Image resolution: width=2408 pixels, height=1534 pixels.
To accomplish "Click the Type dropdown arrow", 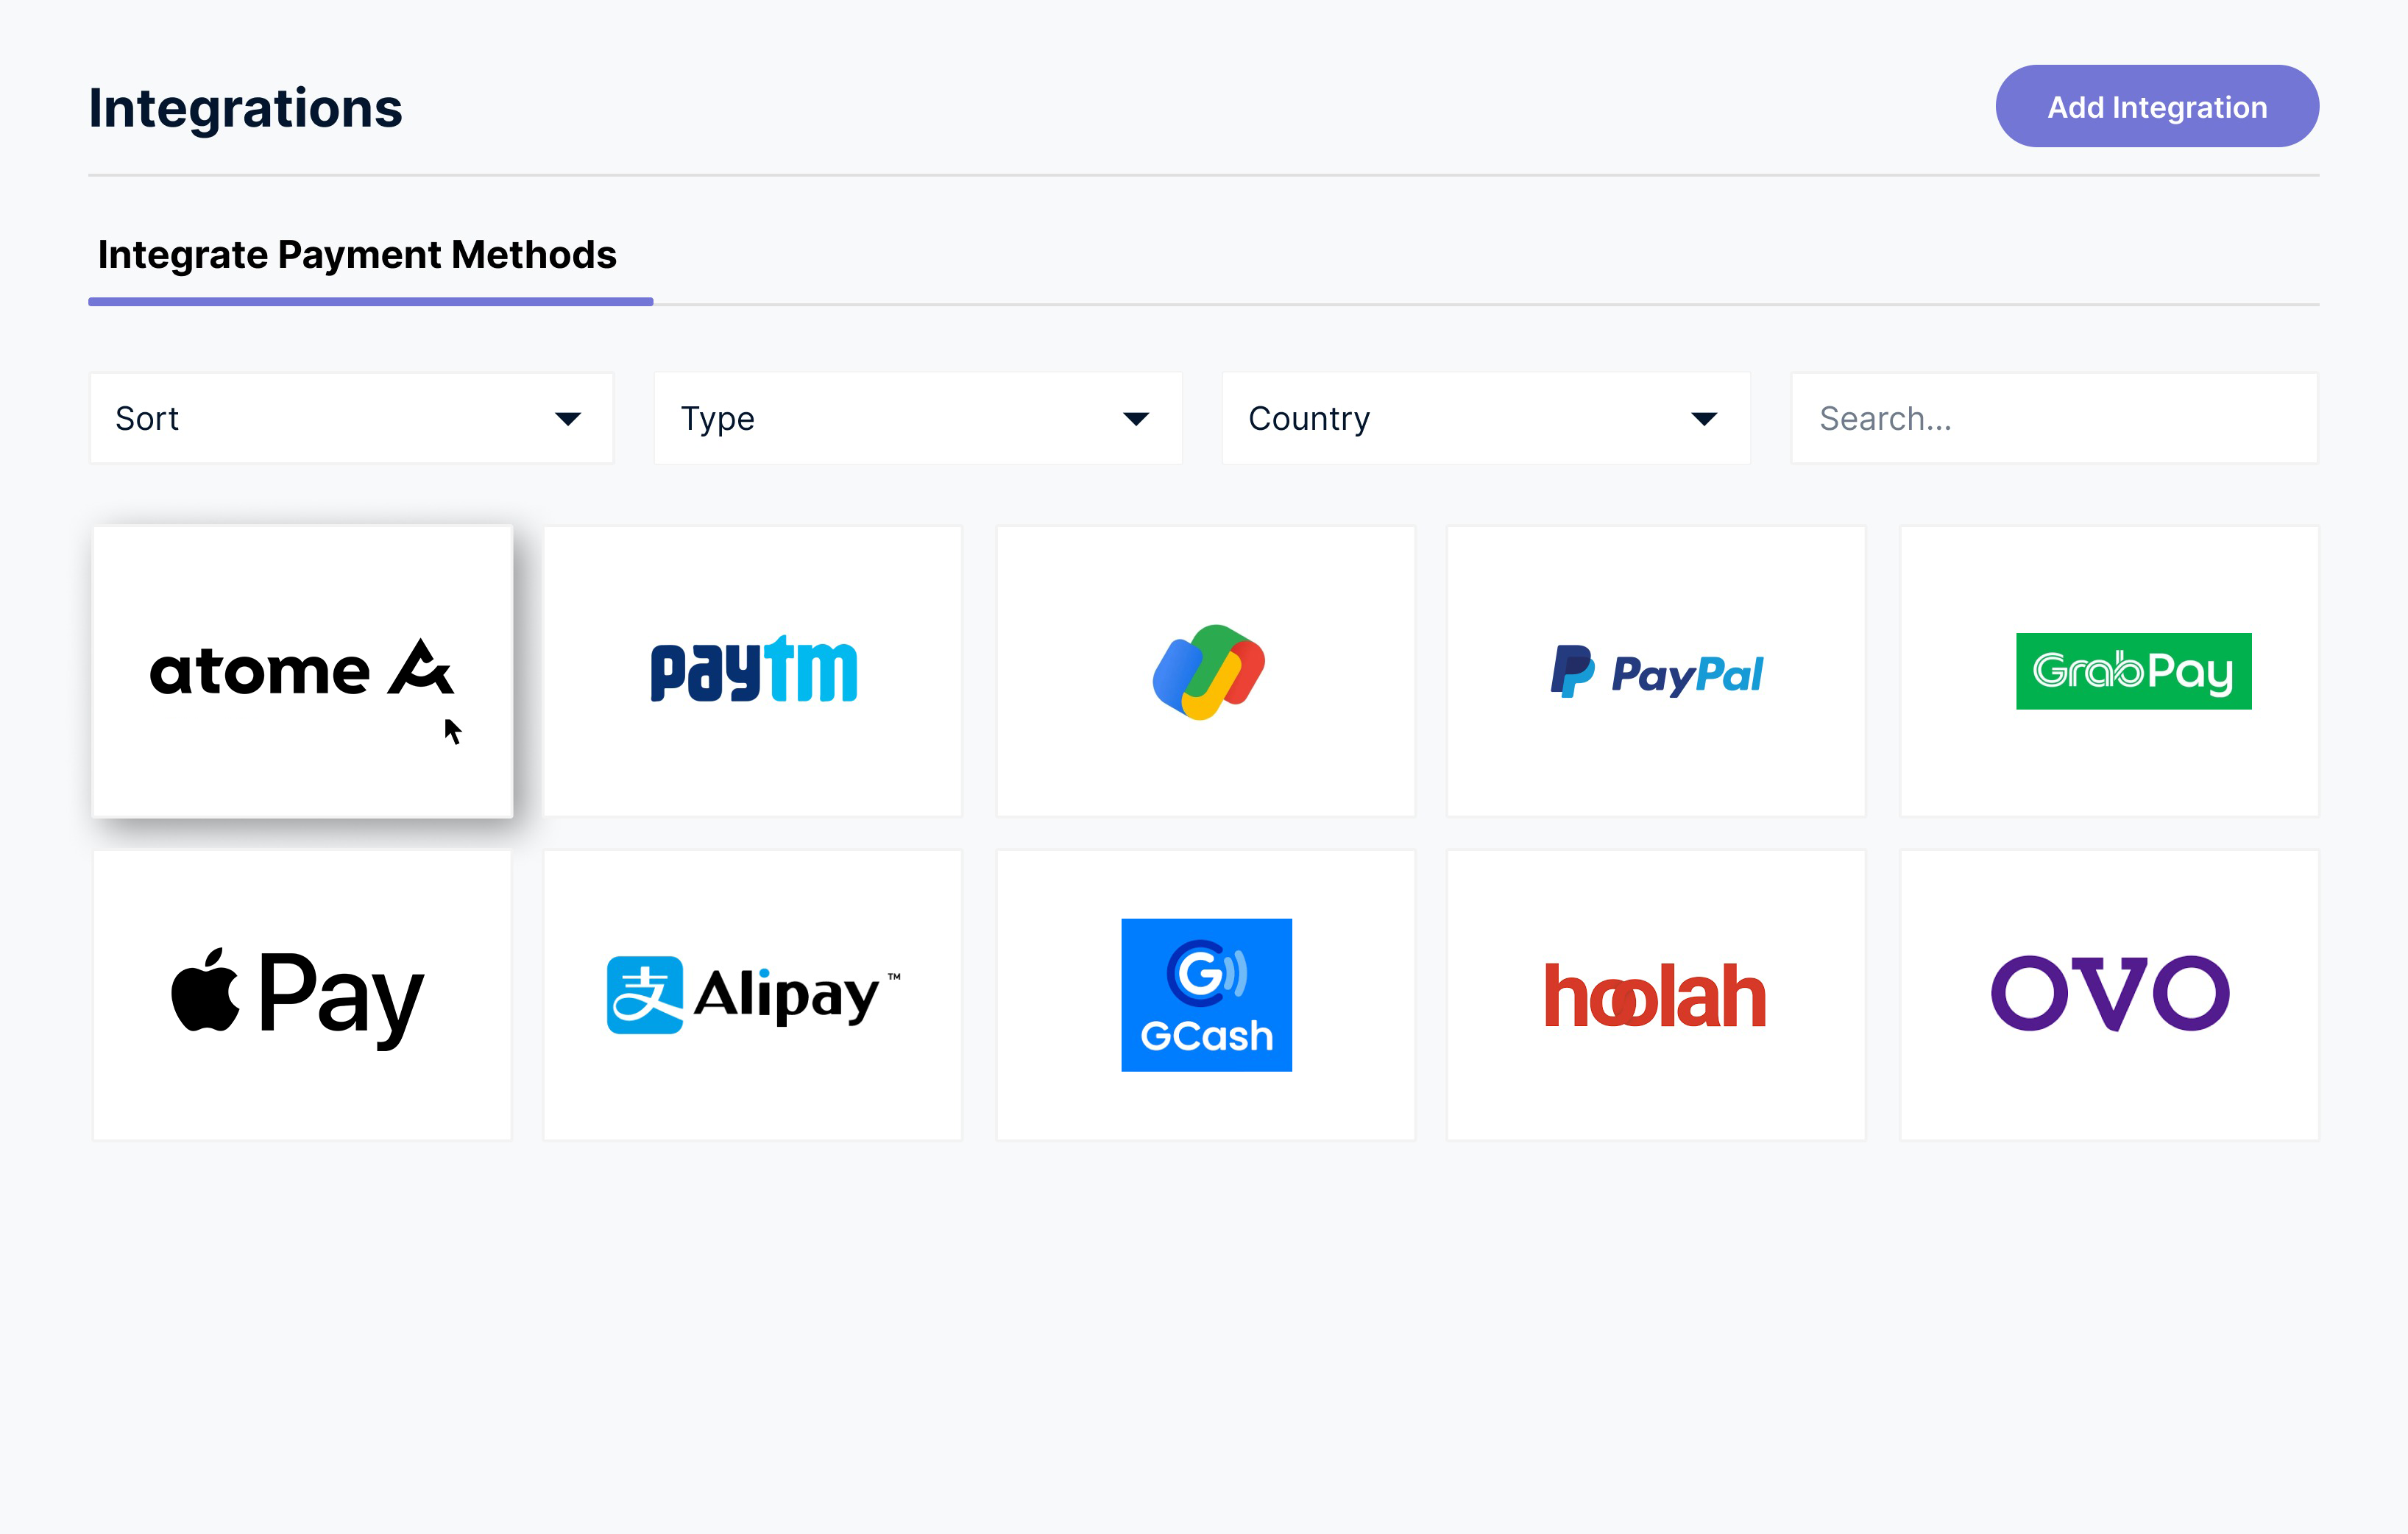I will pyautogui.click(x=1136, y=419).
